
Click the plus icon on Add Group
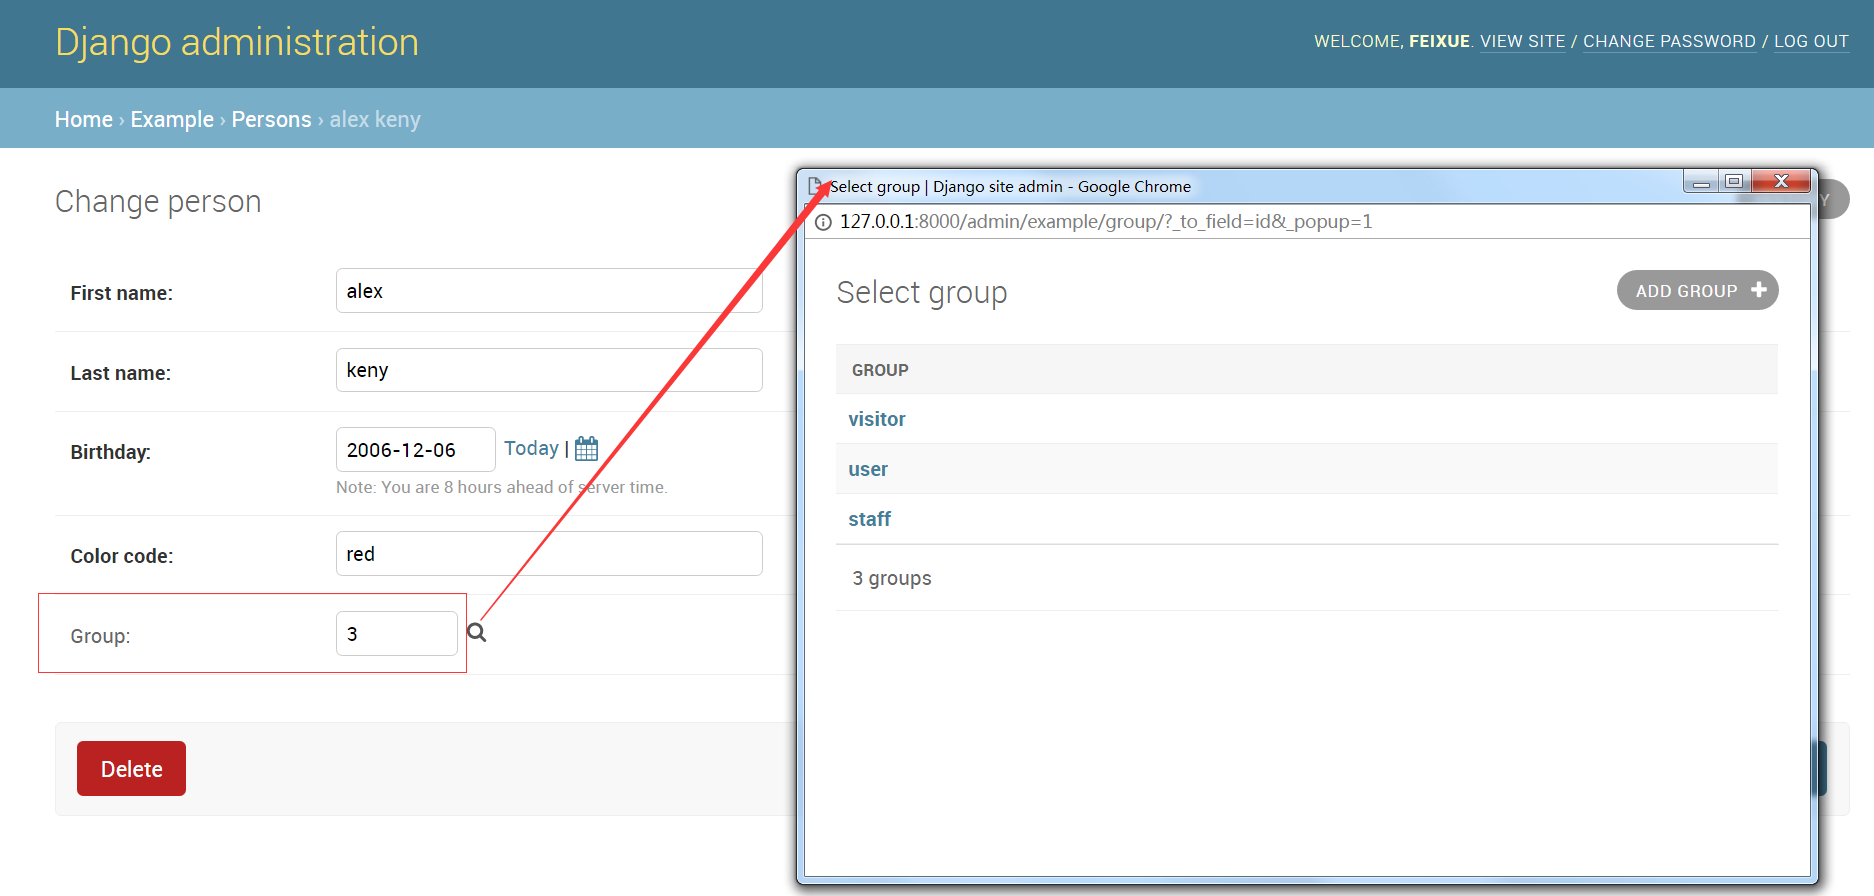click(x=1759, y=290)
